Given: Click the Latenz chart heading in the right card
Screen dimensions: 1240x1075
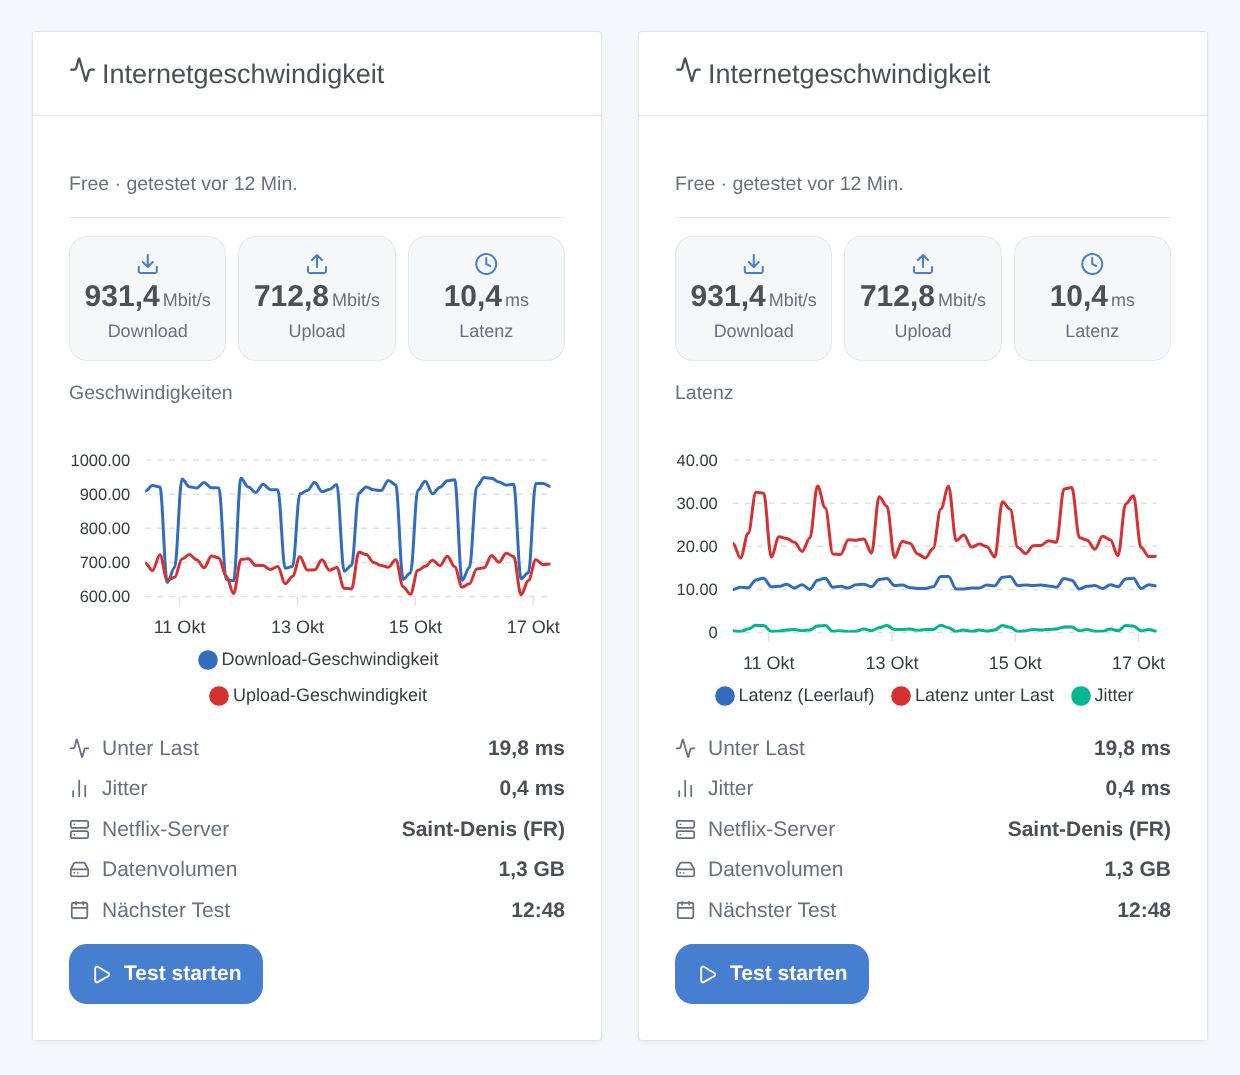Looking at the screenshot, I should (704, 393).
